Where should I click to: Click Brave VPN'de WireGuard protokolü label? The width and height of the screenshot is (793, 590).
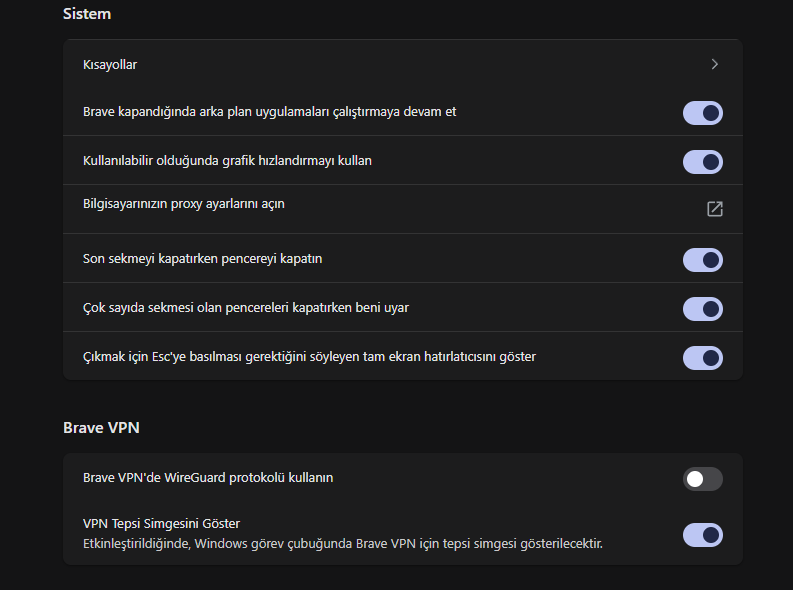click(x=208, y=478)
